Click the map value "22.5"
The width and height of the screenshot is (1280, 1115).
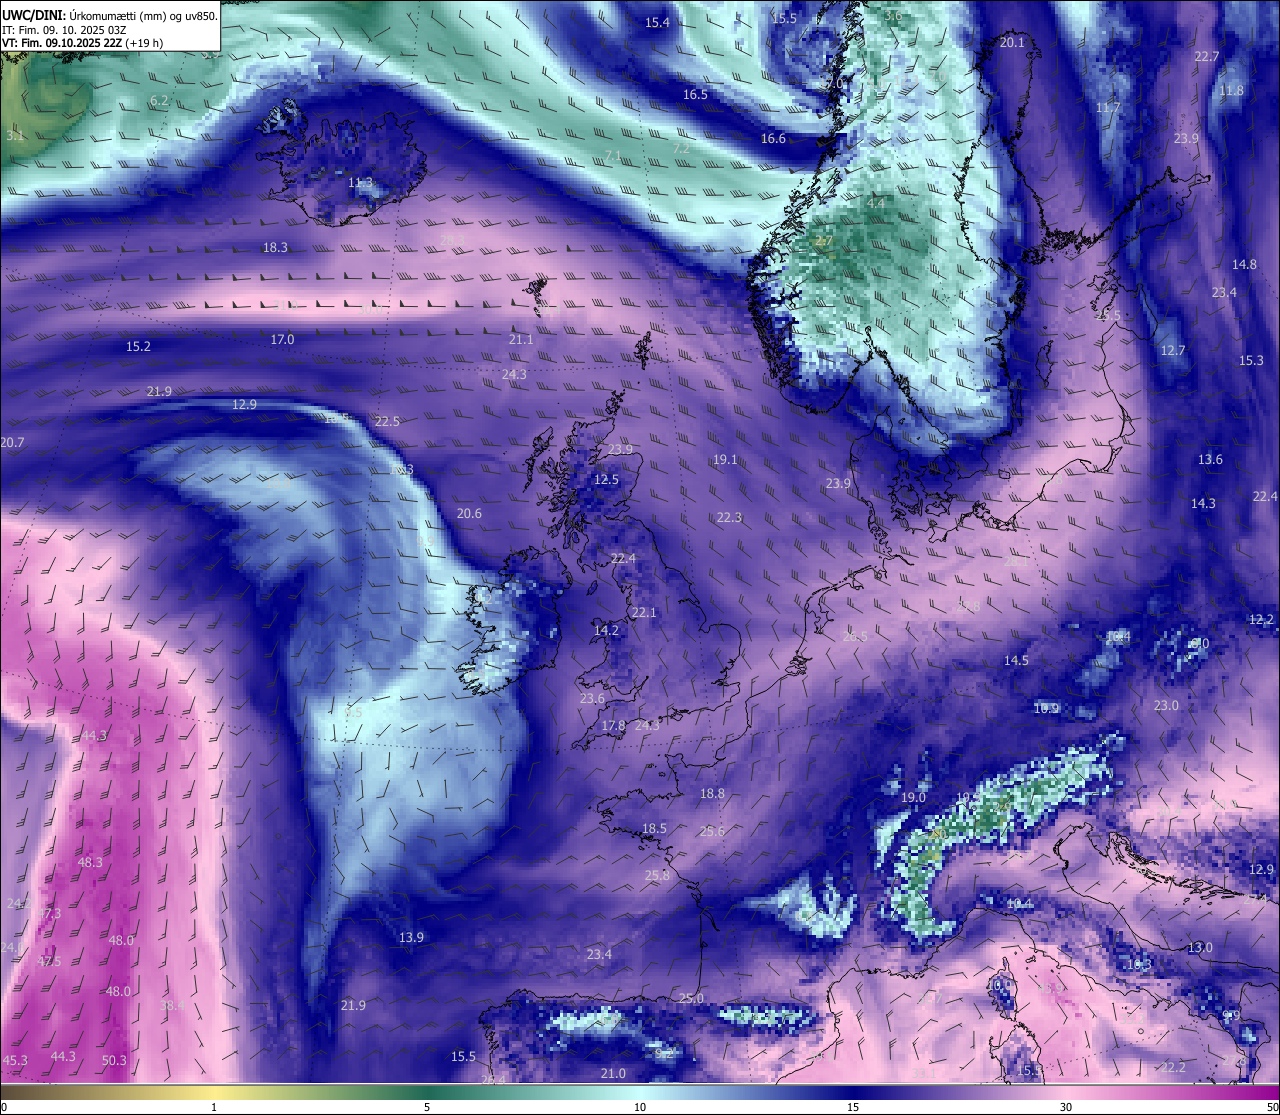387,421
